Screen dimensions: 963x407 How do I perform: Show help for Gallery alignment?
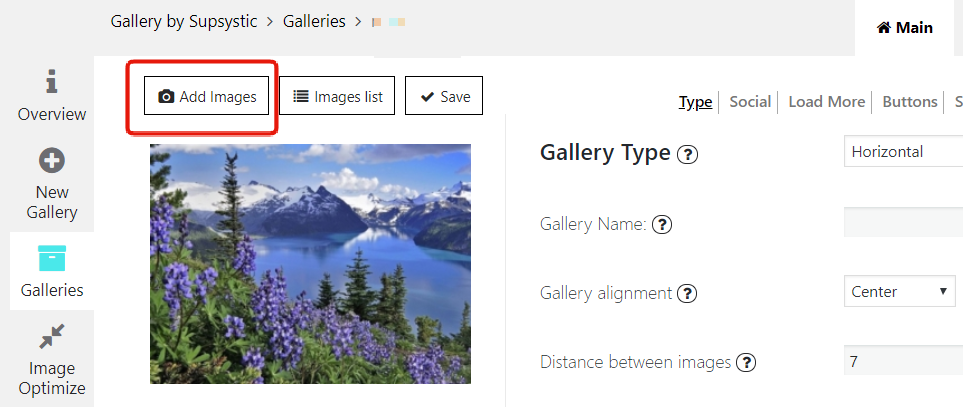point(687,293)
